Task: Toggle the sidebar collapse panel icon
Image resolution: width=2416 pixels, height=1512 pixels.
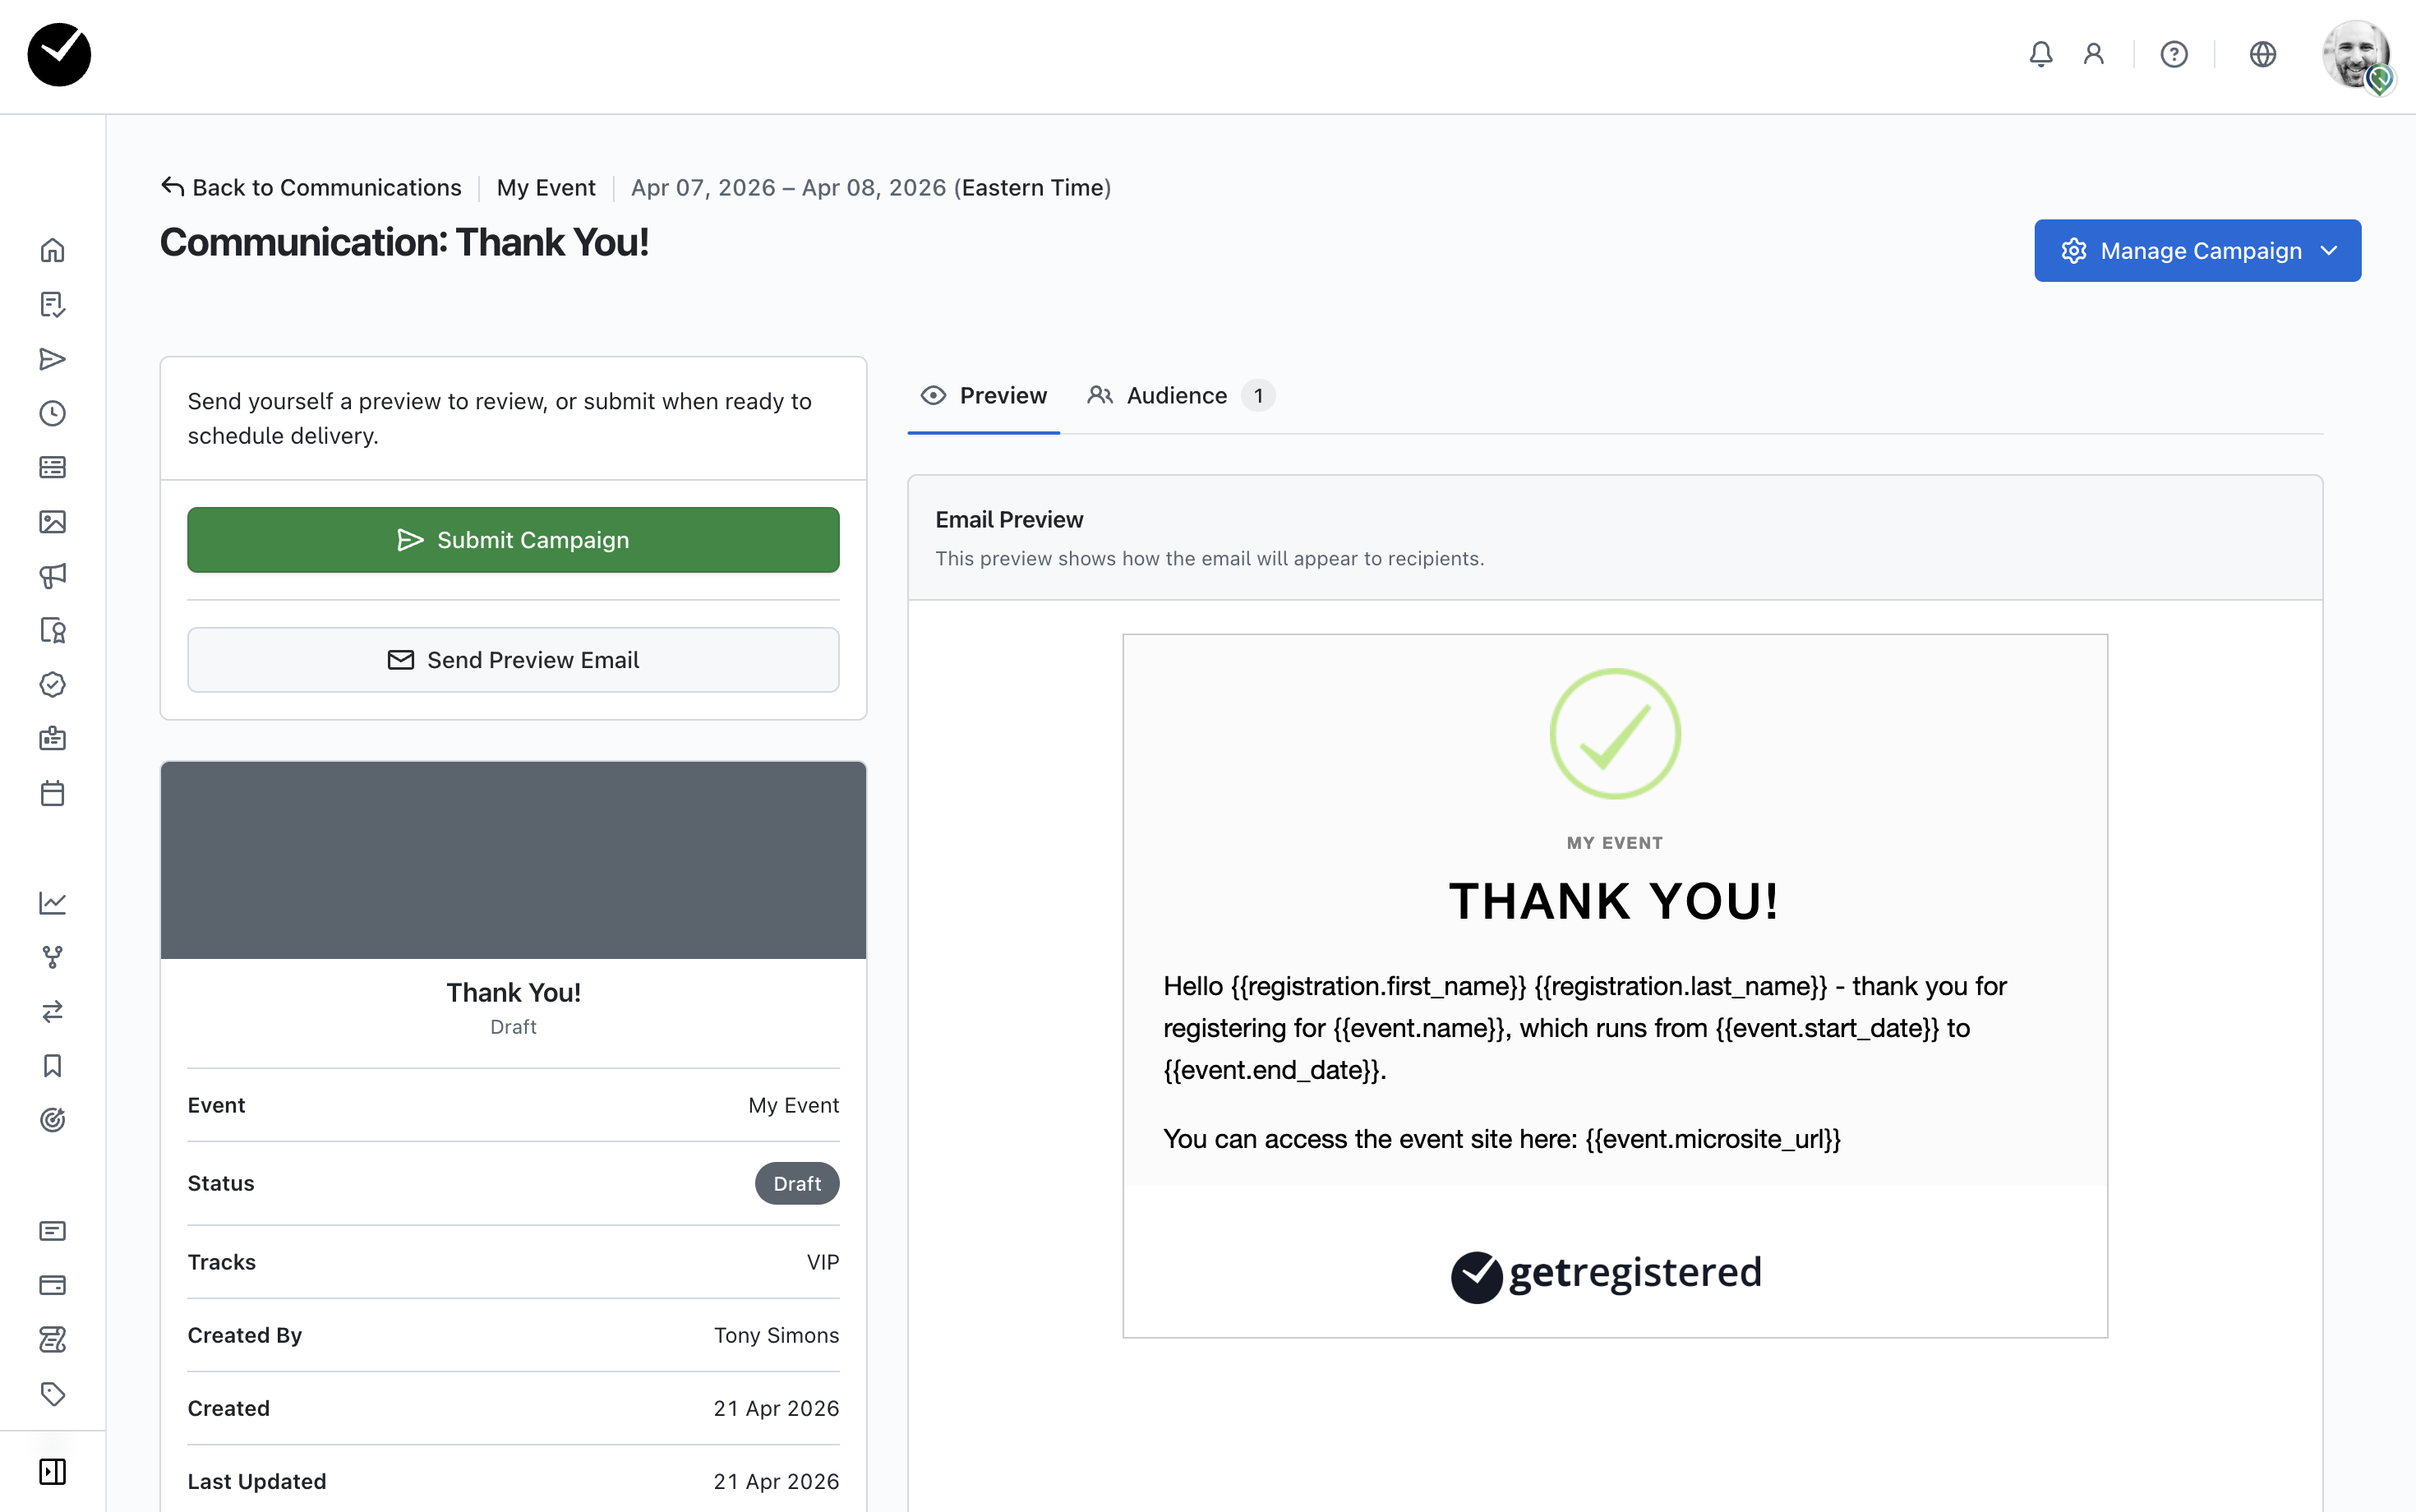Action: tap(52, 1471)
